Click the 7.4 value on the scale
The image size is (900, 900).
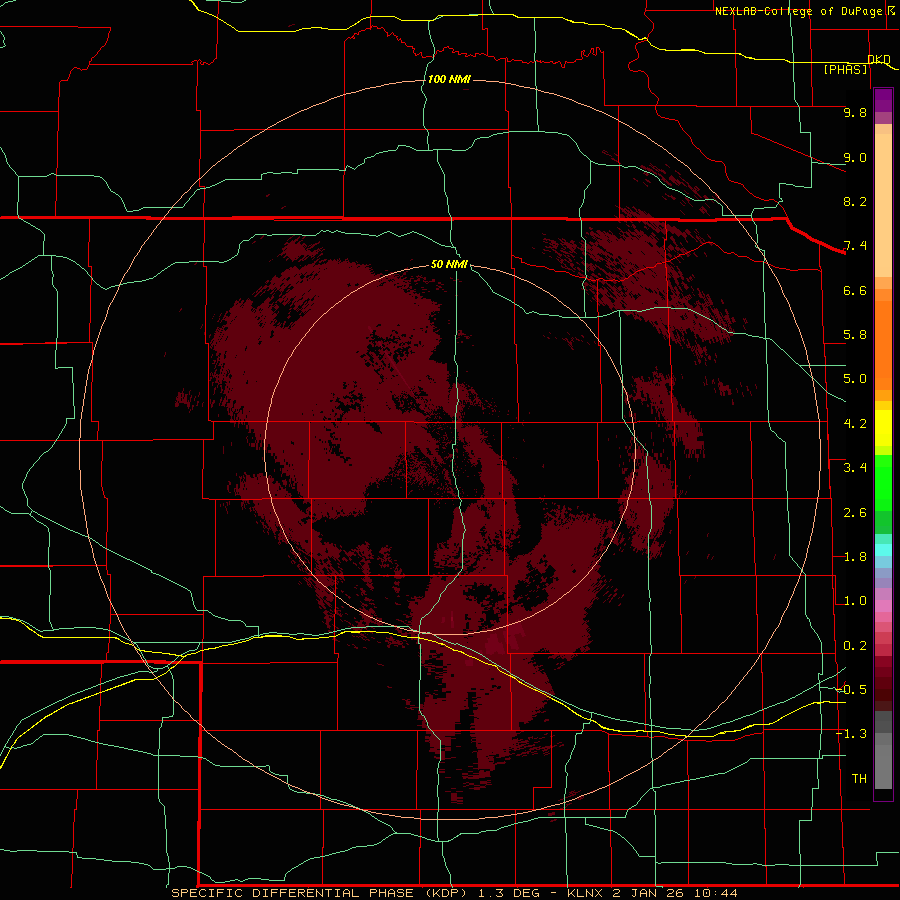855,246
